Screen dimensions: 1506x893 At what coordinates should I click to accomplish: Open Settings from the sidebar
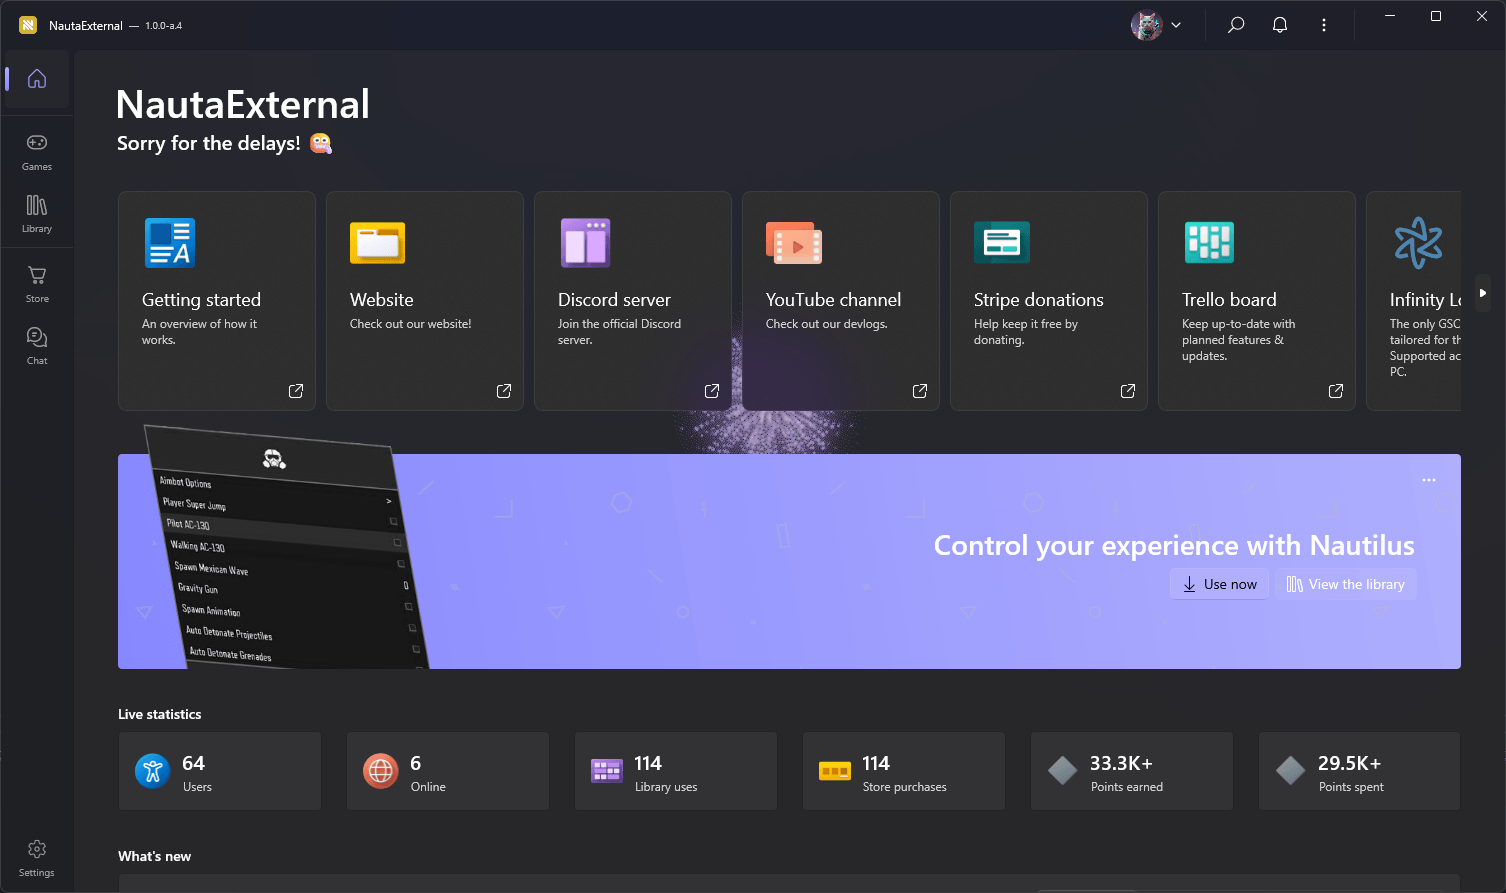click(x=37, y=858)
